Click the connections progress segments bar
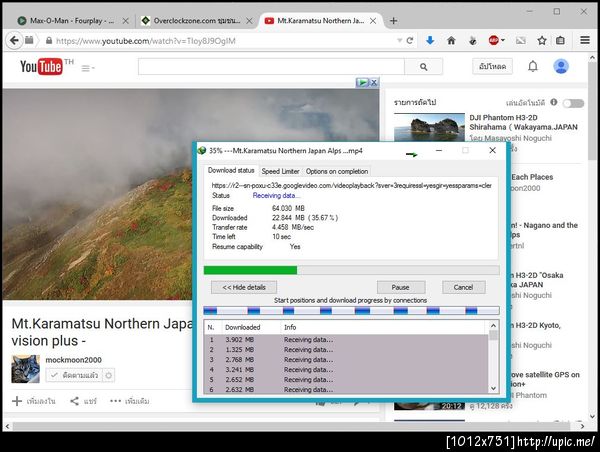The image size is (600, 452). tap(351, 310)
